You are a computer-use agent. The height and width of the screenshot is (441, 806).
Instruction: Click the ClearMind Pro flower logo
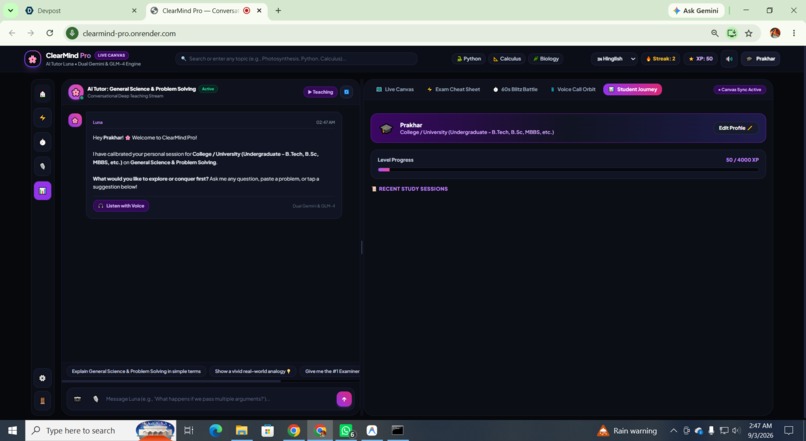pos(32,59)
